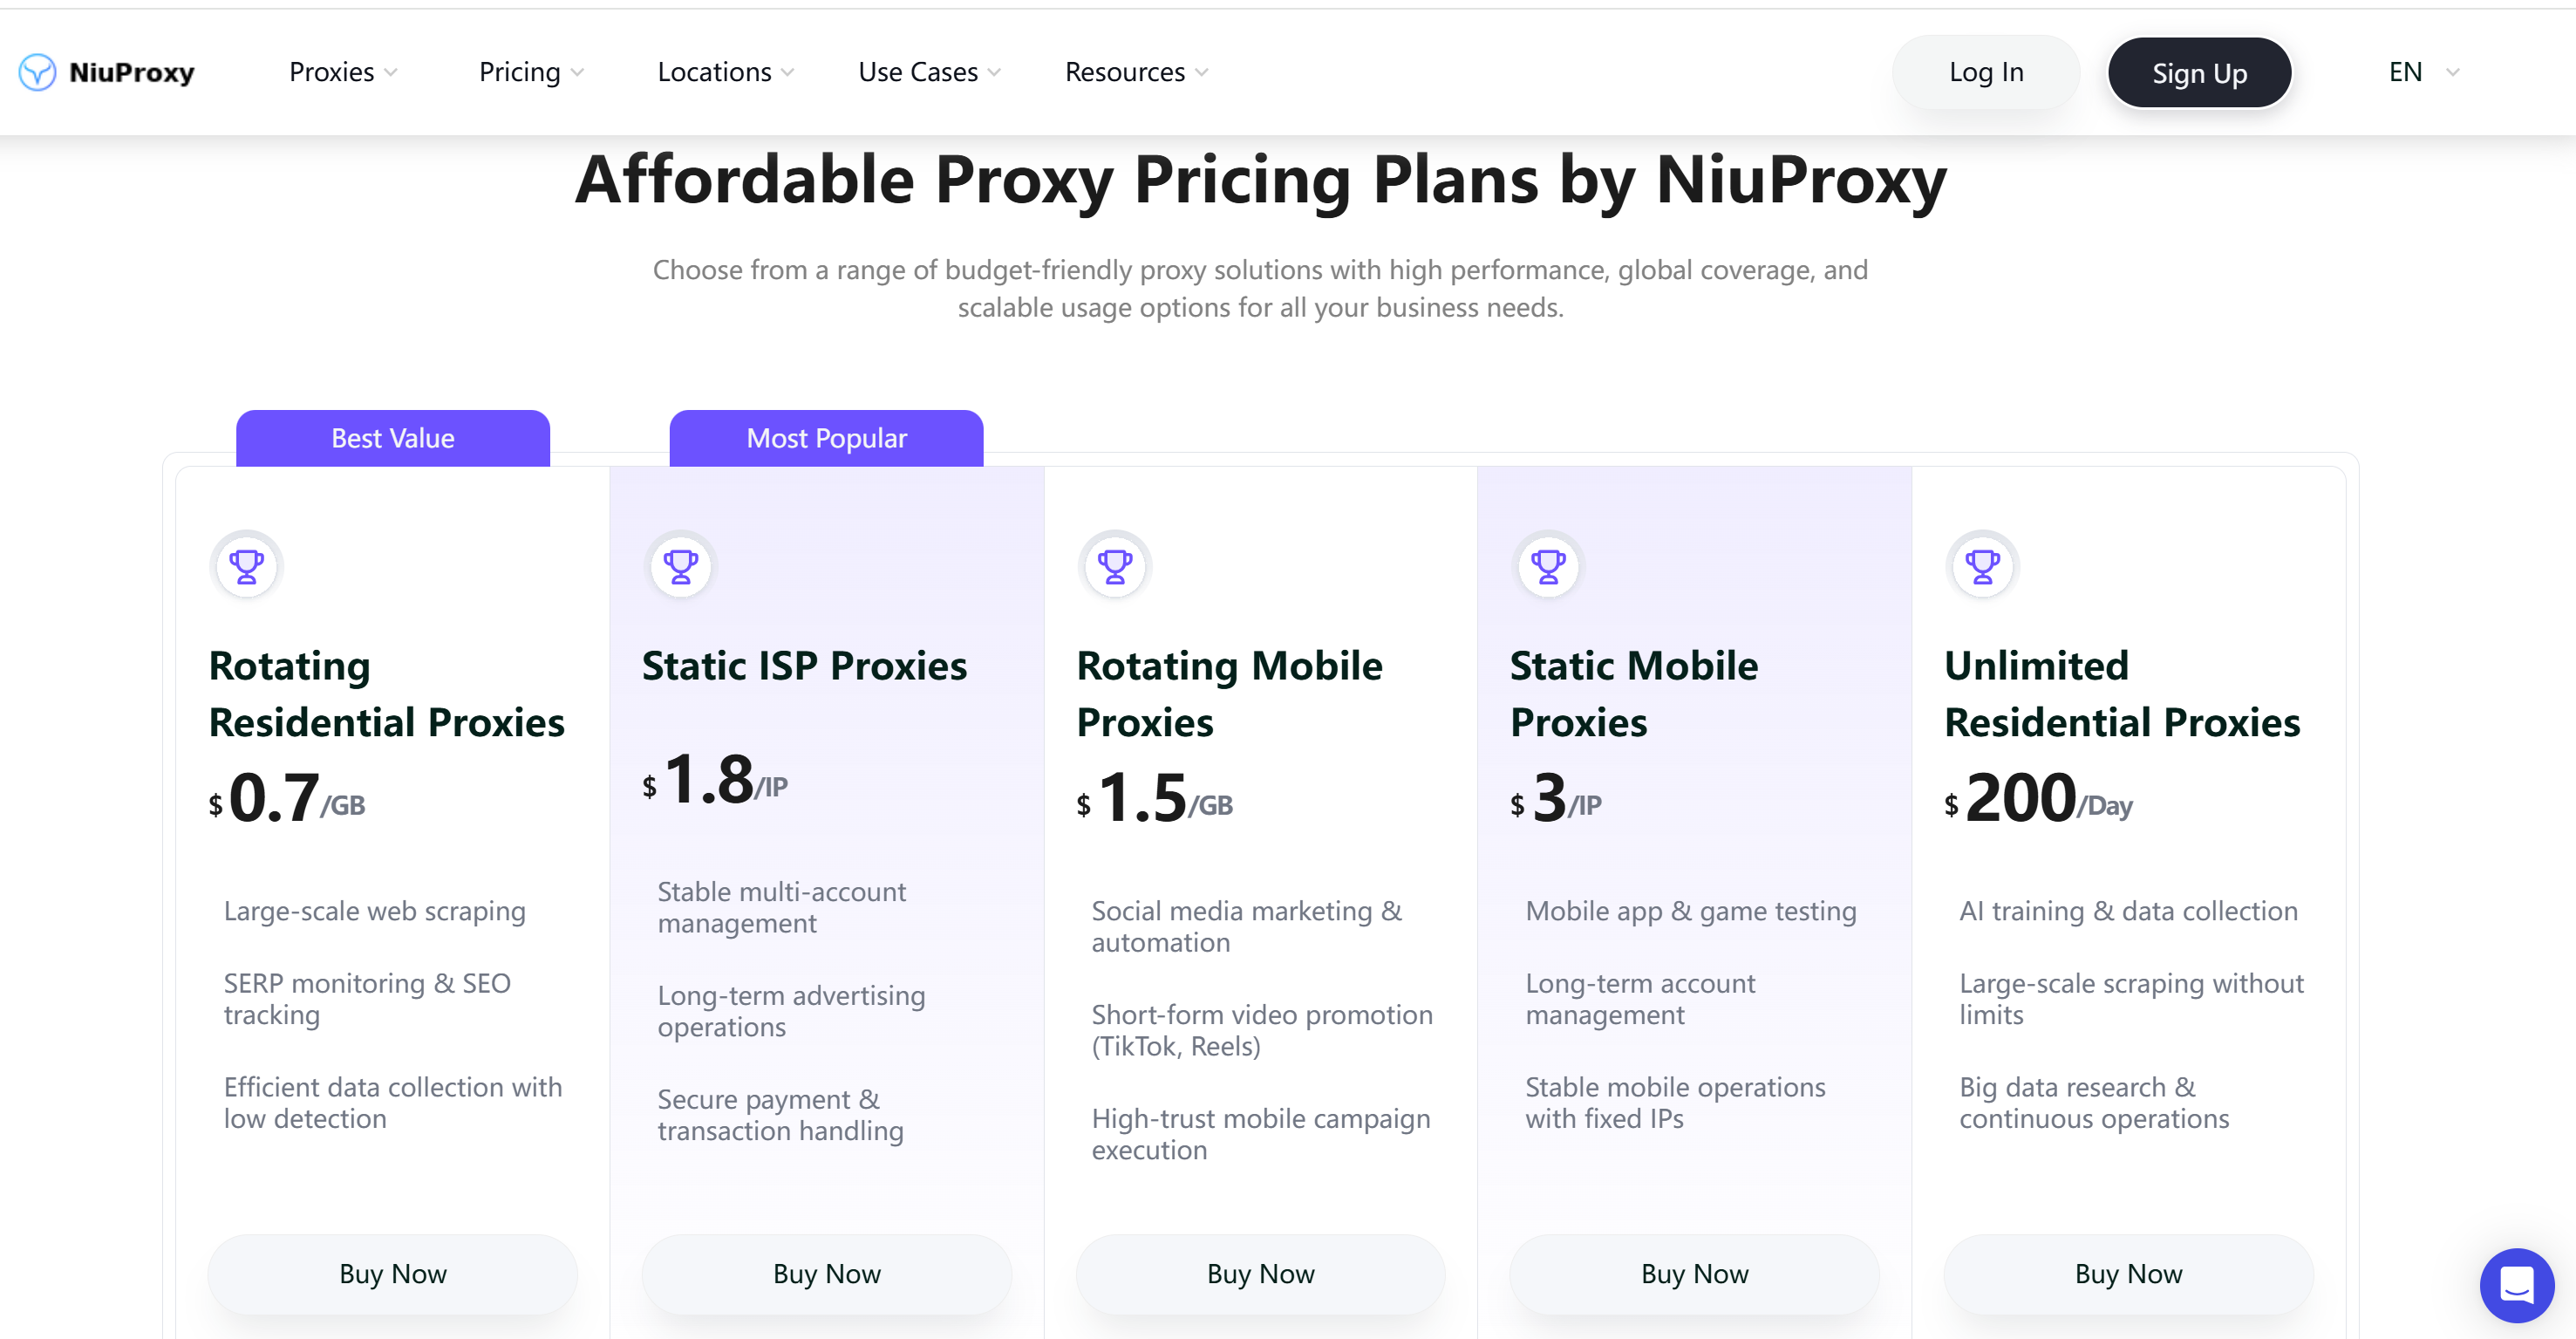Click the trophy icon above Rotating Mobile Proxies

point(1115,566)
